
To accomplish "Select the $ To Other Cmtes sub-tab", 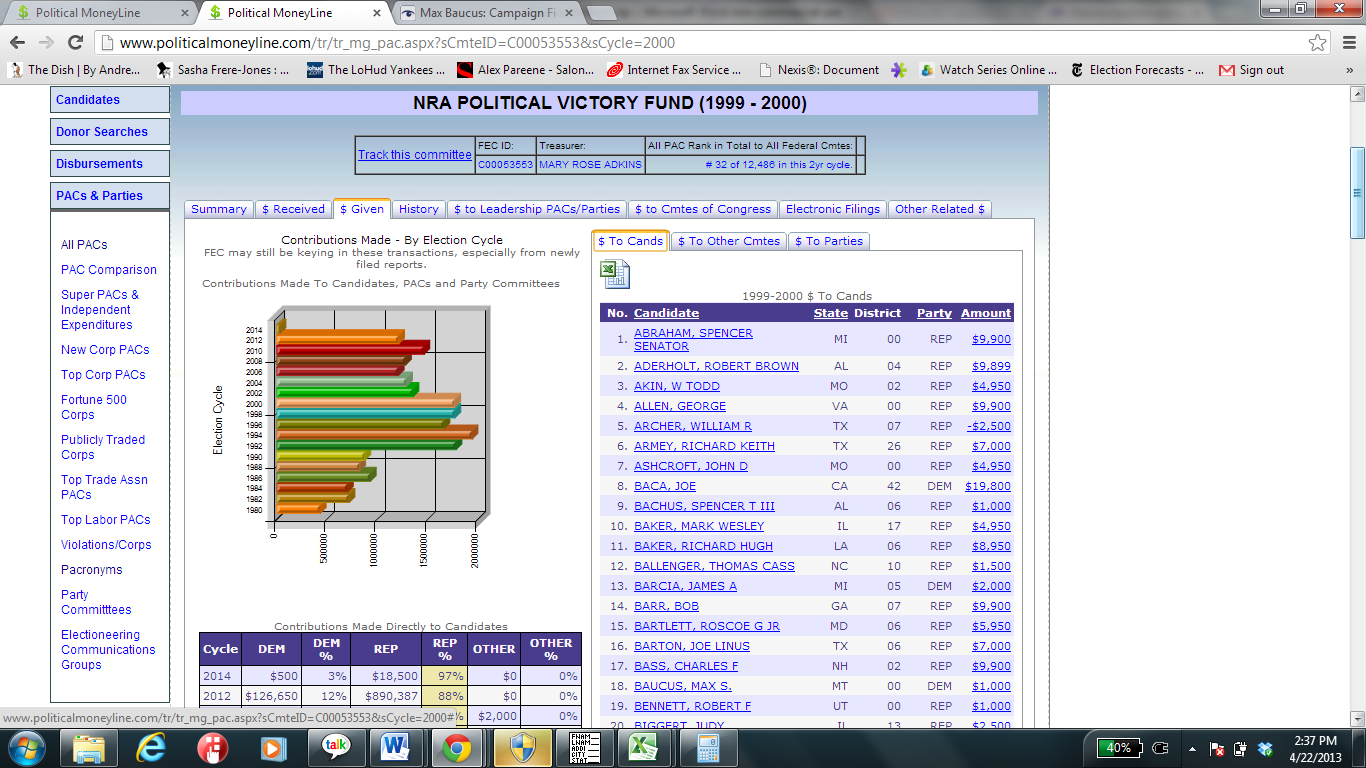I will [x=728, y=241].
